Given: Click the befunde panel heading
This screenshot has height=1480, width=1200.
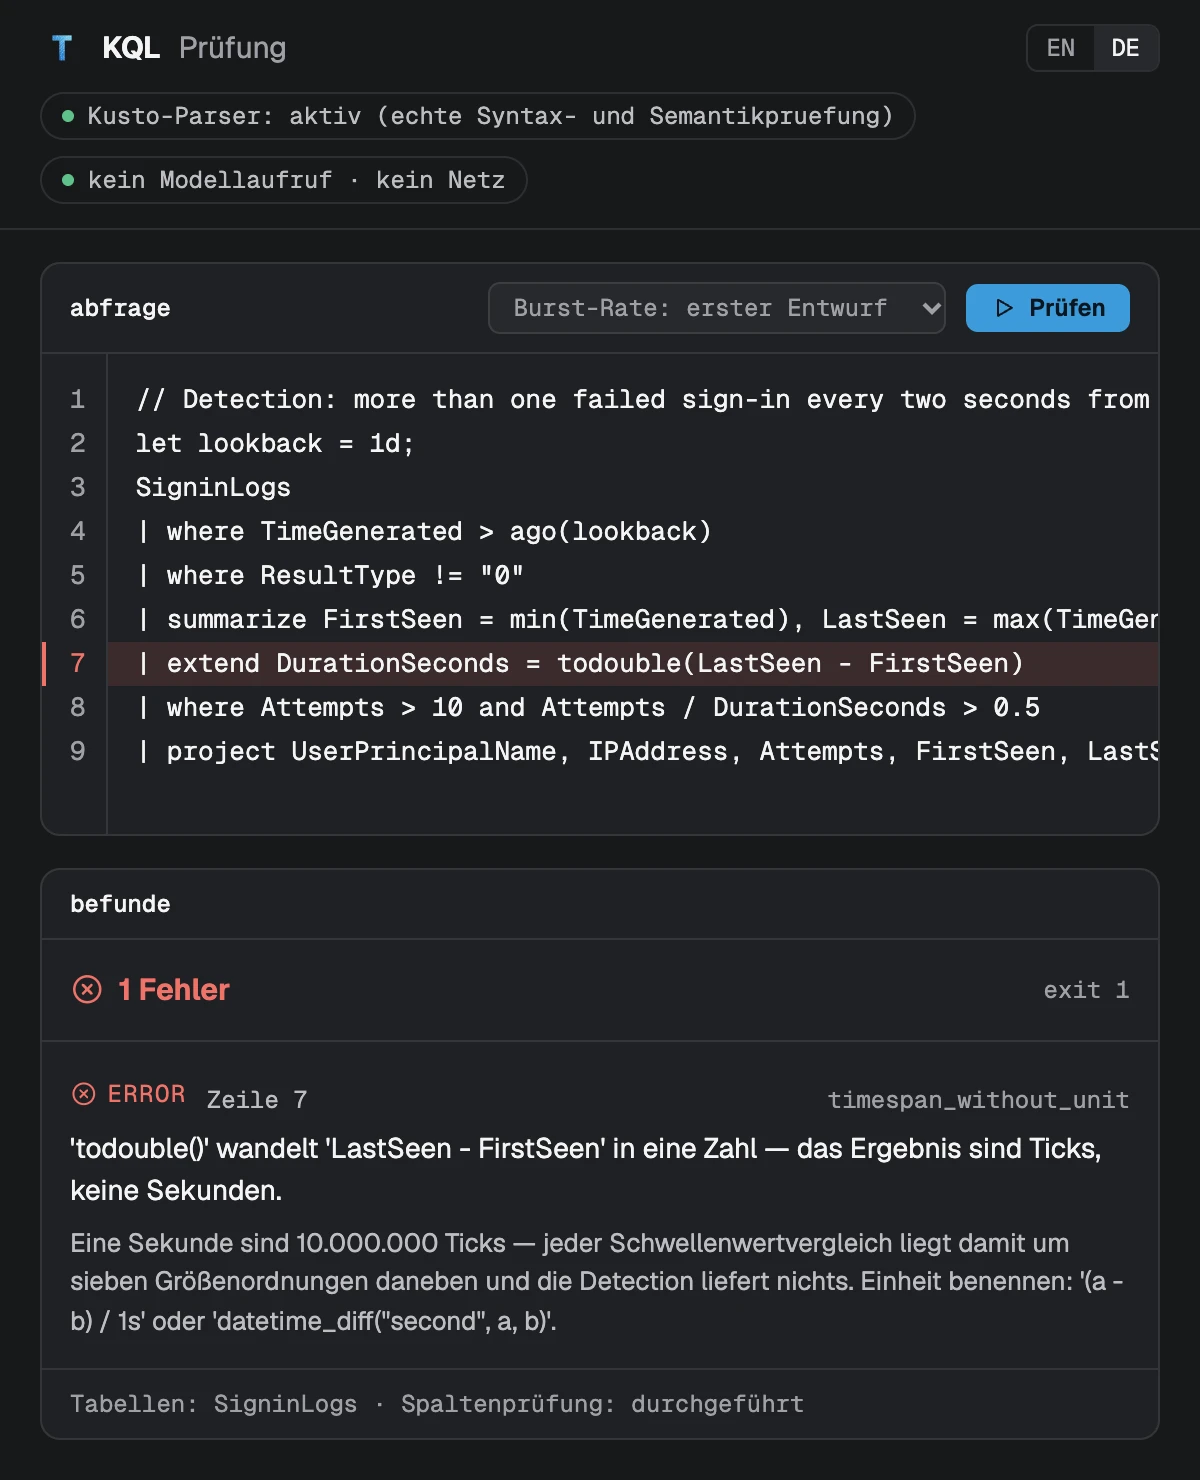Looking at the screenshot, I should 120,904.
